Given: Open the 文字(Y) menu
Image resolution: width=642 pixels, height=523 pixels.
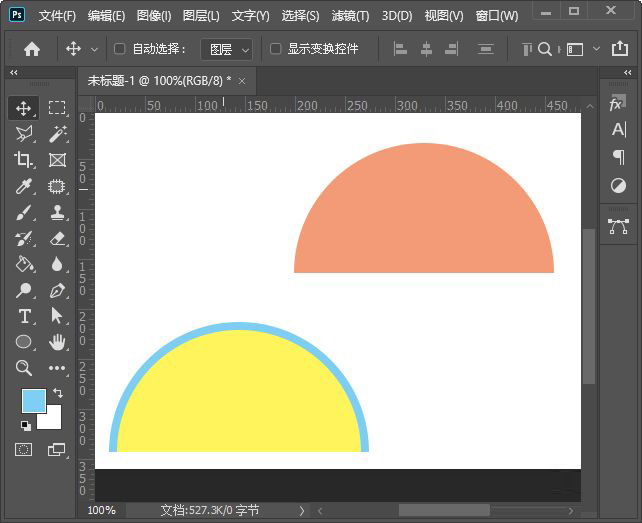Looking at the screenshot, I should [251, 16].
